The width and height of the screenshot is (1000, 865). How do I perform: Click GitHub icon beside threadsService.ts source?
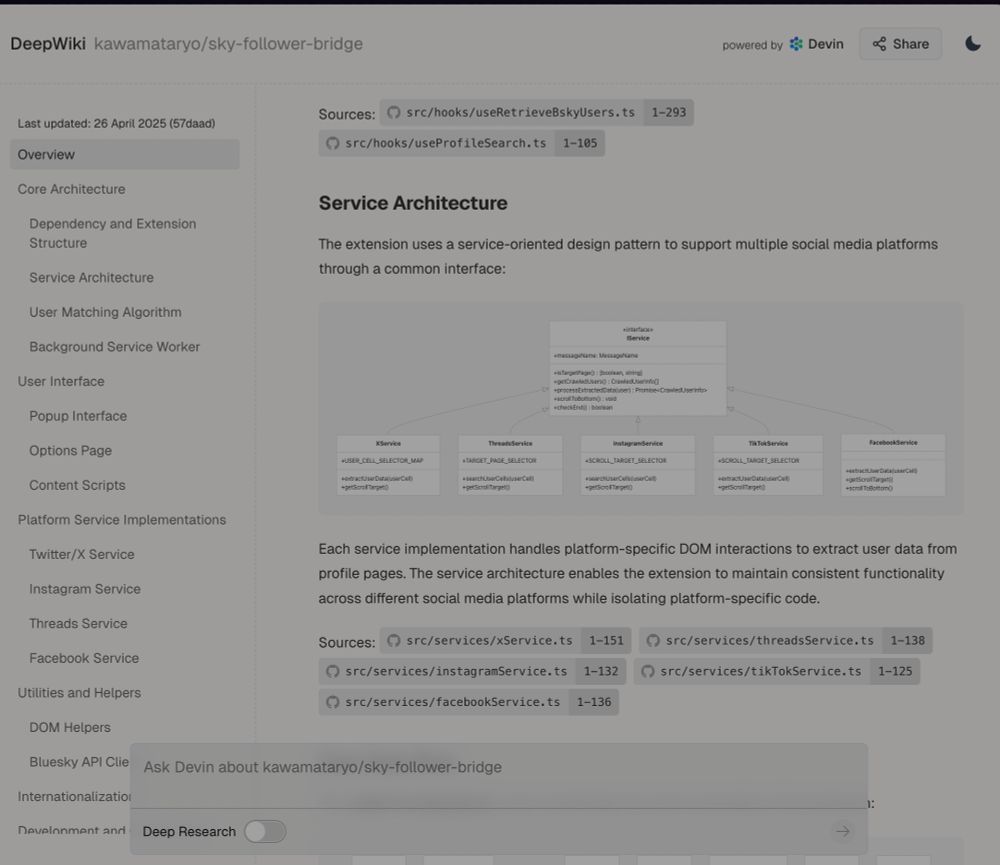pos(653,640)
